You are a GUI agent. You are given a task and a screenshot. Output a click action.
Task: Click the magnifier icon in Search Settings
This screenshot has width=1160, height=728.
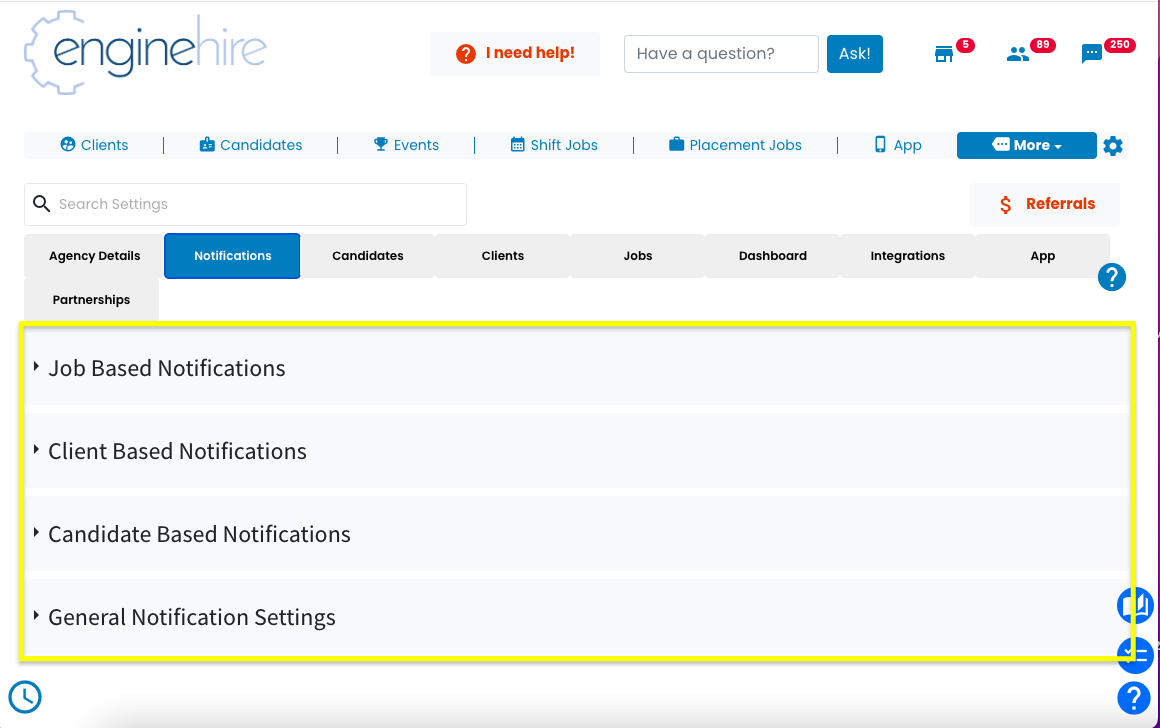tap(41, 203)
